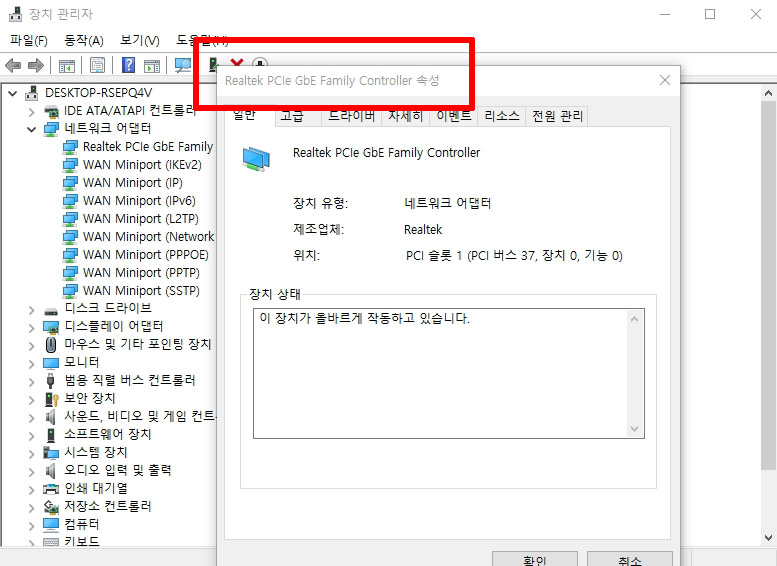
Task: Select the IDE ATA/ATAPI controller icon
Action: [51, 111]
